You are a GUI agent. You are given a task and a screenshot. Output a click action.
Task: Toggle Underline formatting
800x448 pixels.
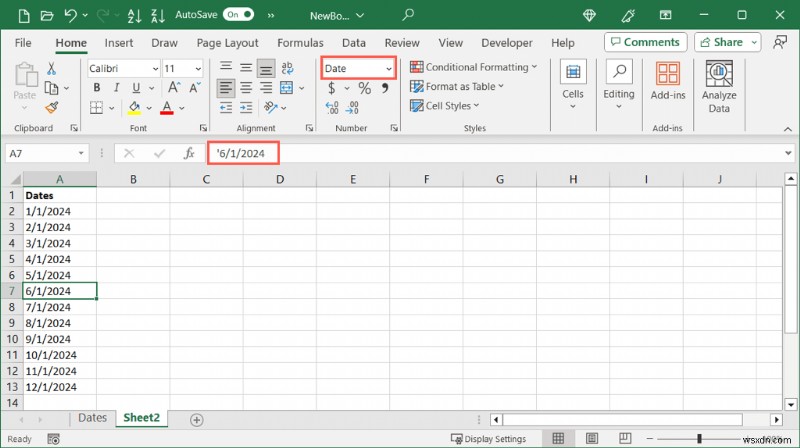pos(136,88)
